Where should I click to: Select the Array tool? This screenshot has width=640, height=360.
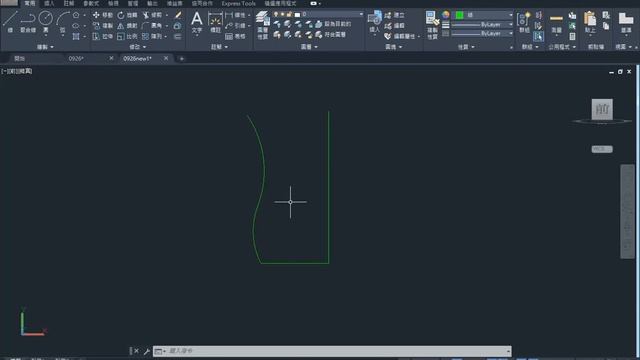(152, 36)
